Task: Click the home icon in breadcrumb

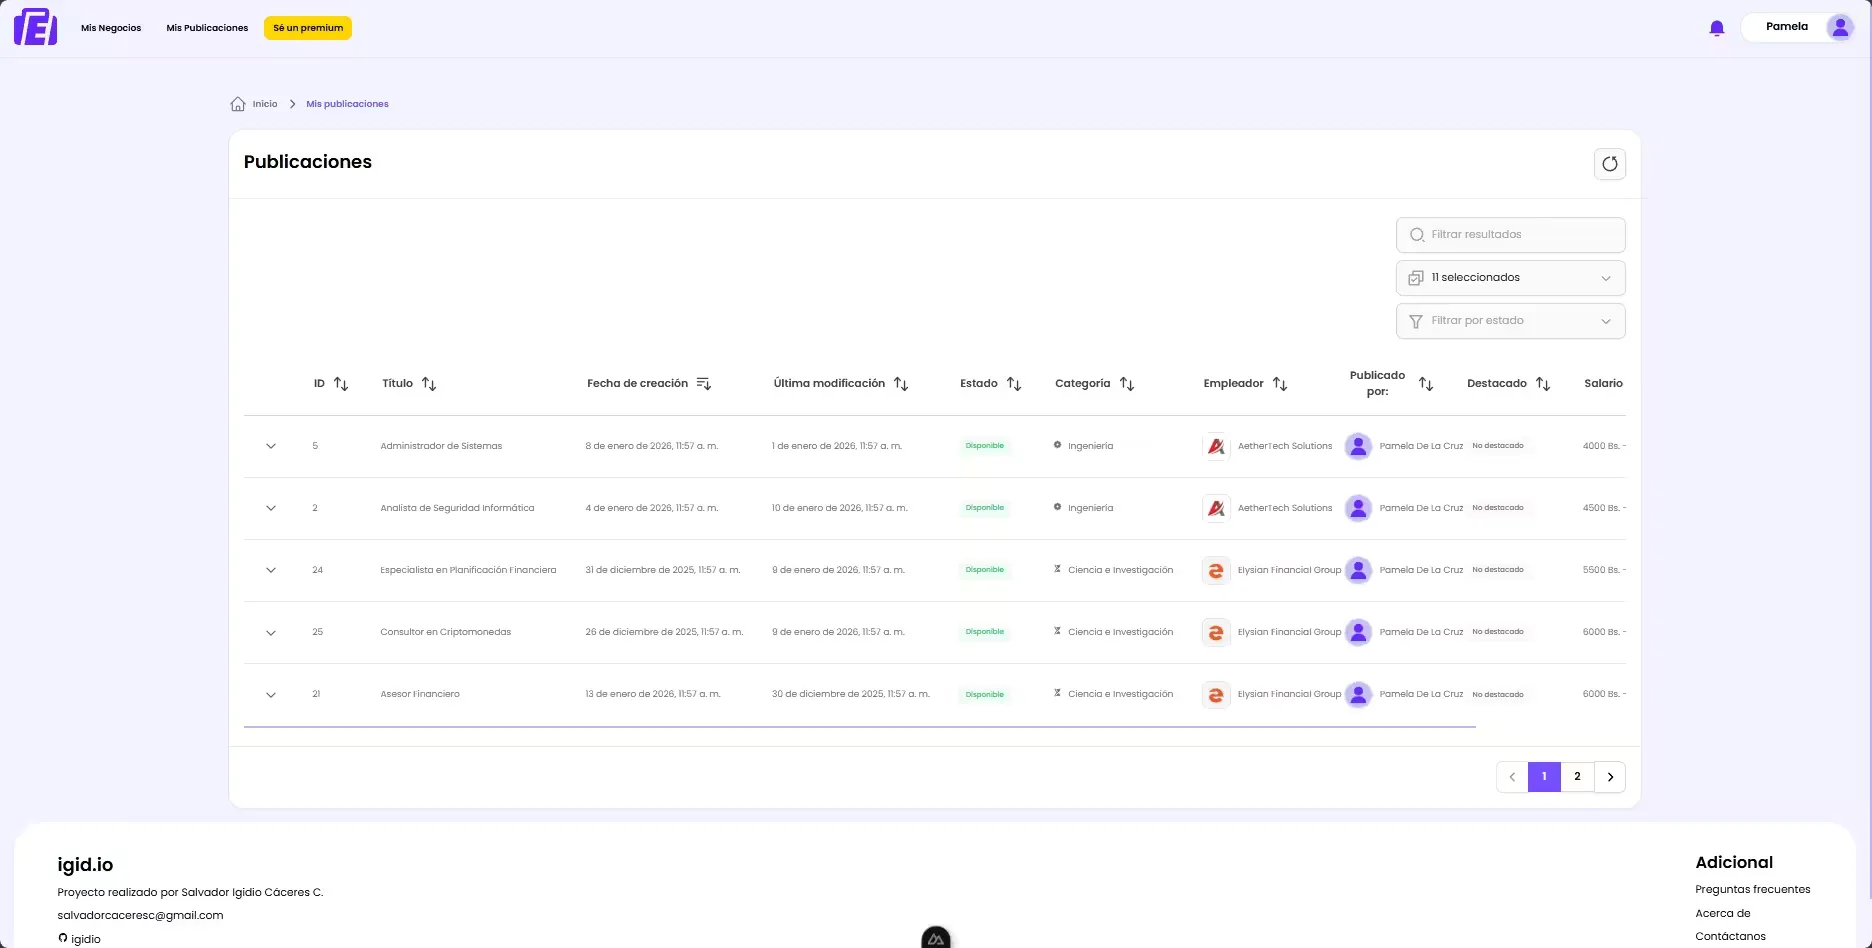Action: (x=238, y=104)
